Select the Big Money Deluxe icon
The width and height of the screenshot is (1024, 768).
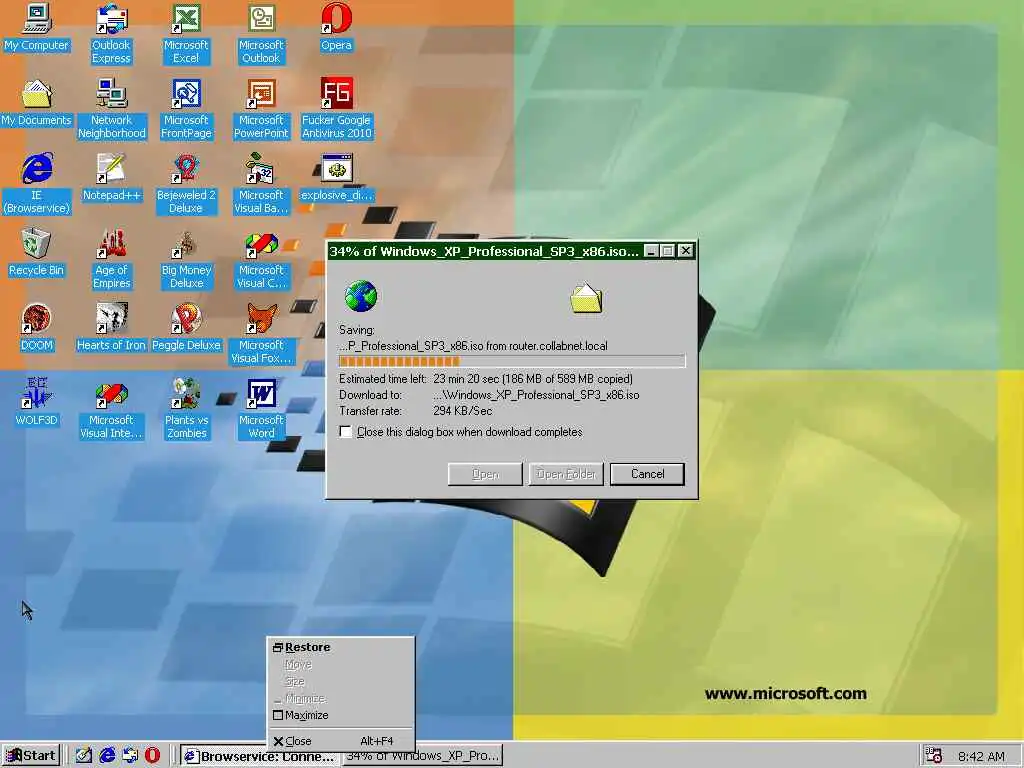coord(186,259)
